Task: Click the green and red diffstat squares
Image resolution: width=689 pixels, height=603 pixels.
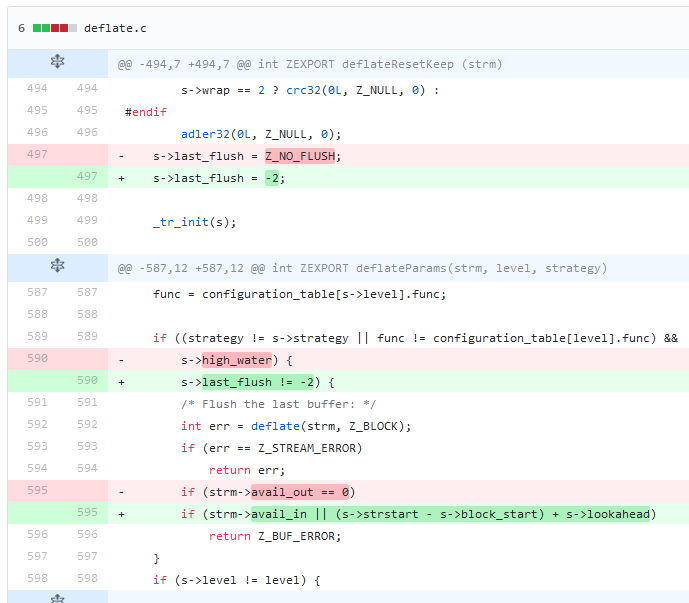Action: coord(55,28)
